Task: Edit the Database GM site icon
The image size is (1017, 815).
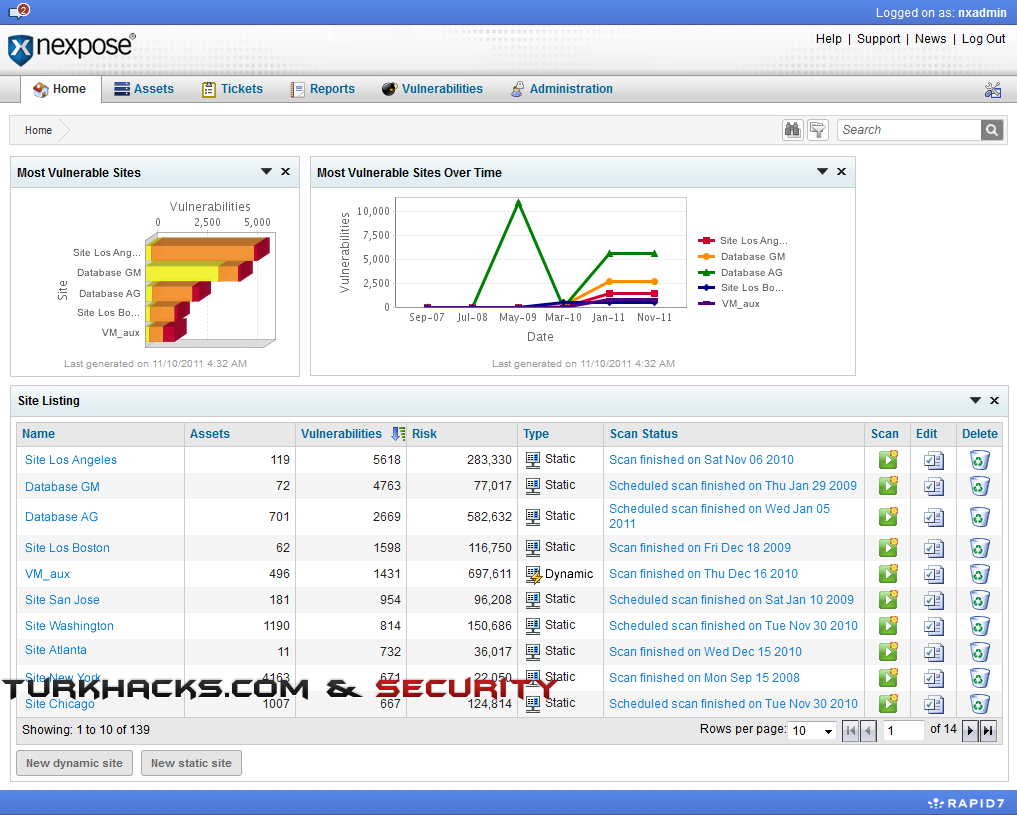Action: pos(933,486)
